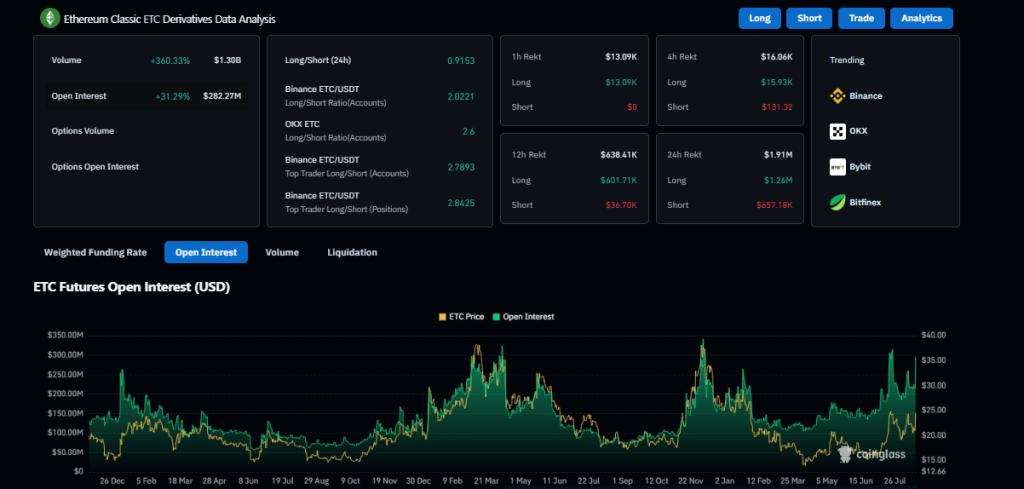Select the OKX exchange icon
The height and width of the screenshot is (489, 1024).
click(x=837, y=131)
